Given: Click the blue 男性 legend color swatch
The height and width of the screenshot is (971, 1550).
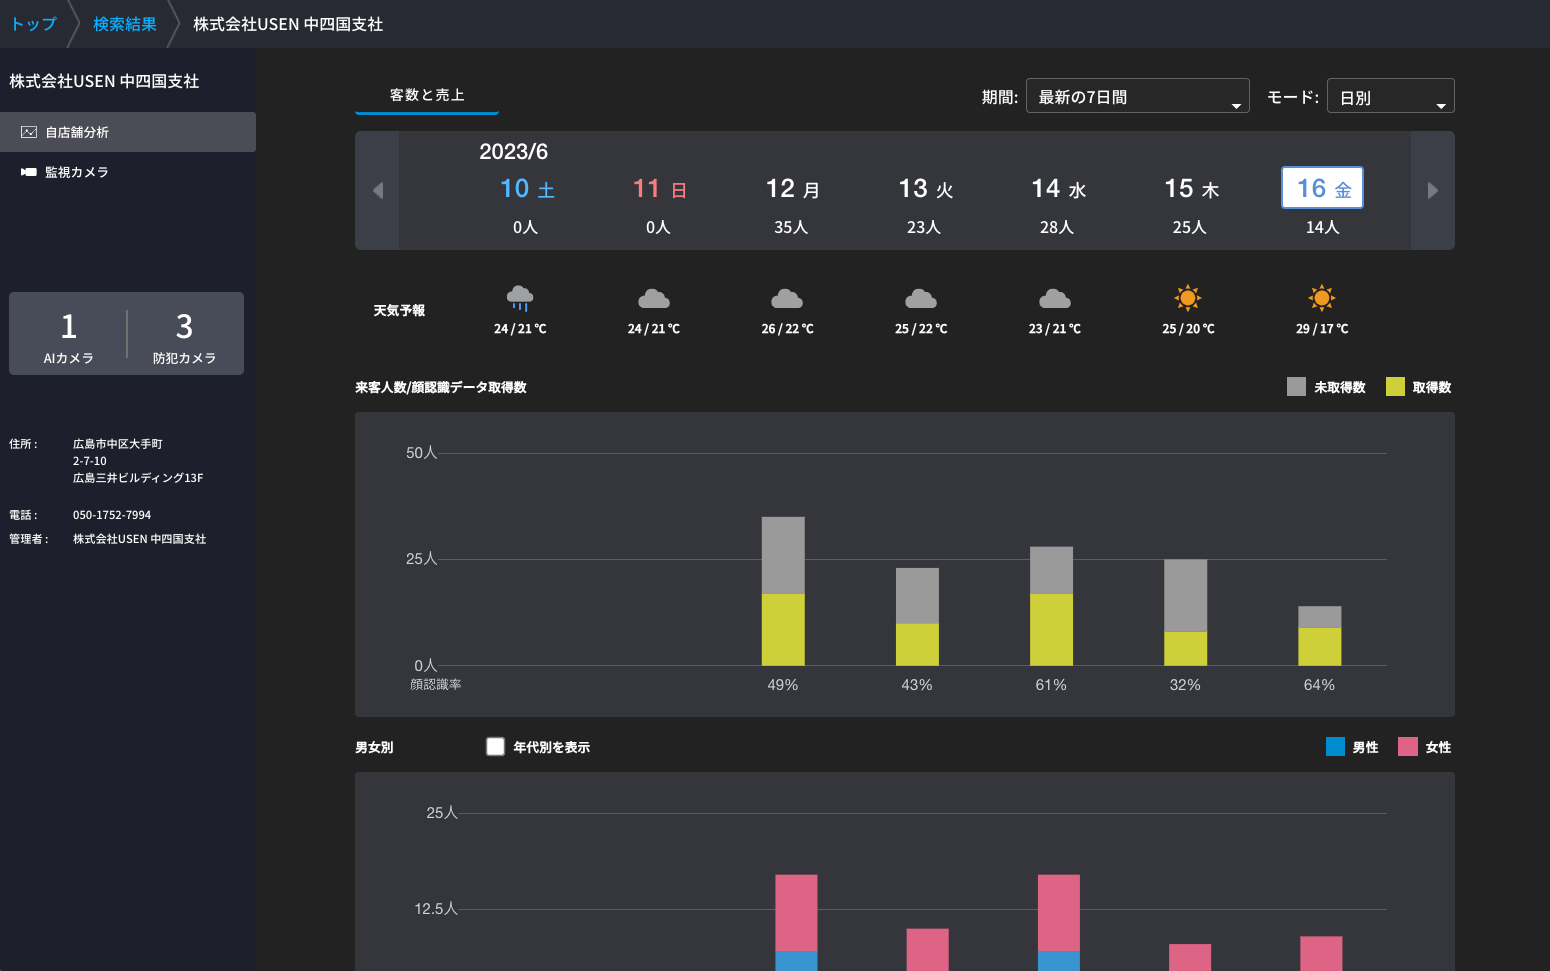Looking at the screenshot, I should 1335,747.
